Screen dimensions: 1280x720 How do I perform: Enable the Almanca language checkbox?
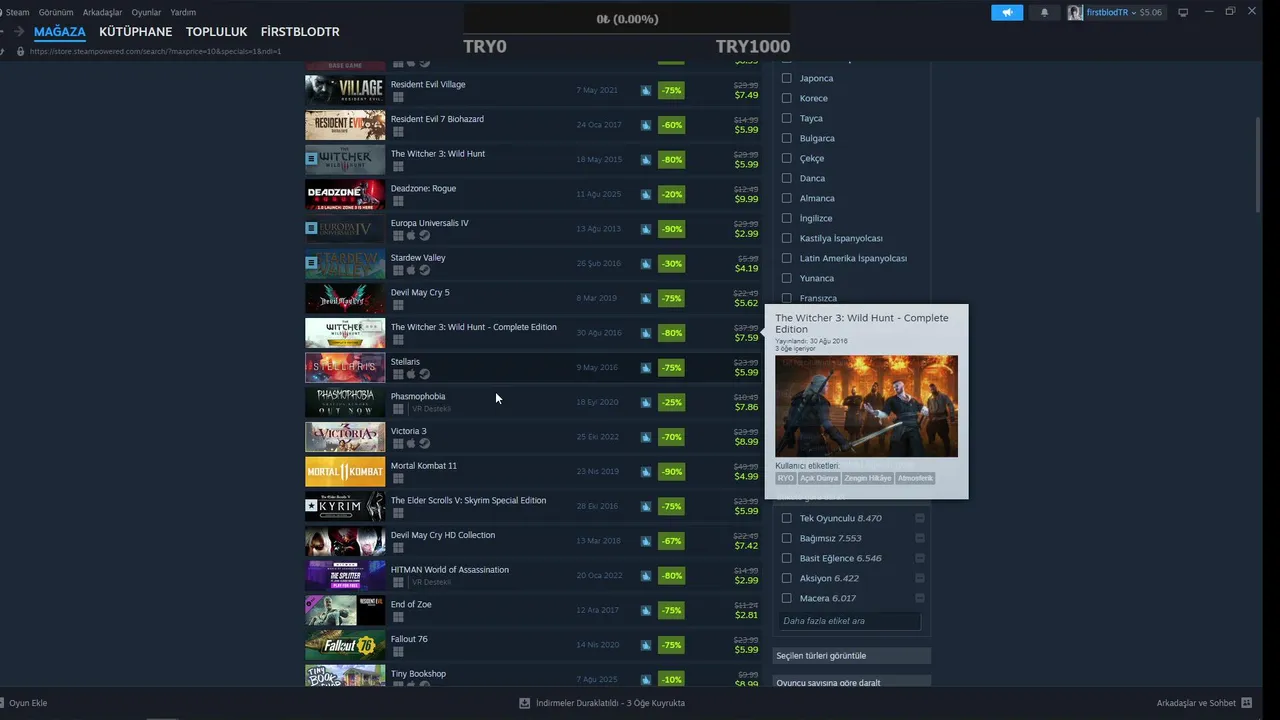[786, 198]
